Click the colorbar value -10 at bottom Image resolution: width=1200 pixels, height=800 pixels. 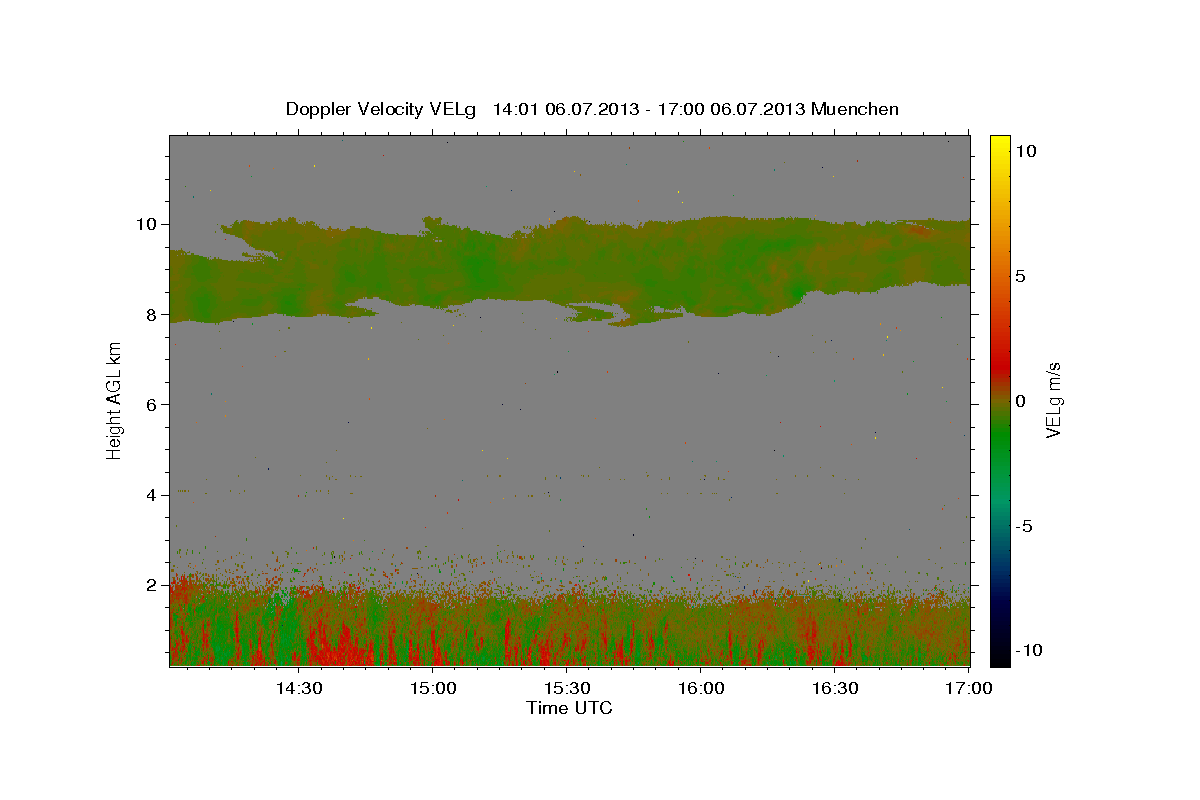pos(1028,650)
